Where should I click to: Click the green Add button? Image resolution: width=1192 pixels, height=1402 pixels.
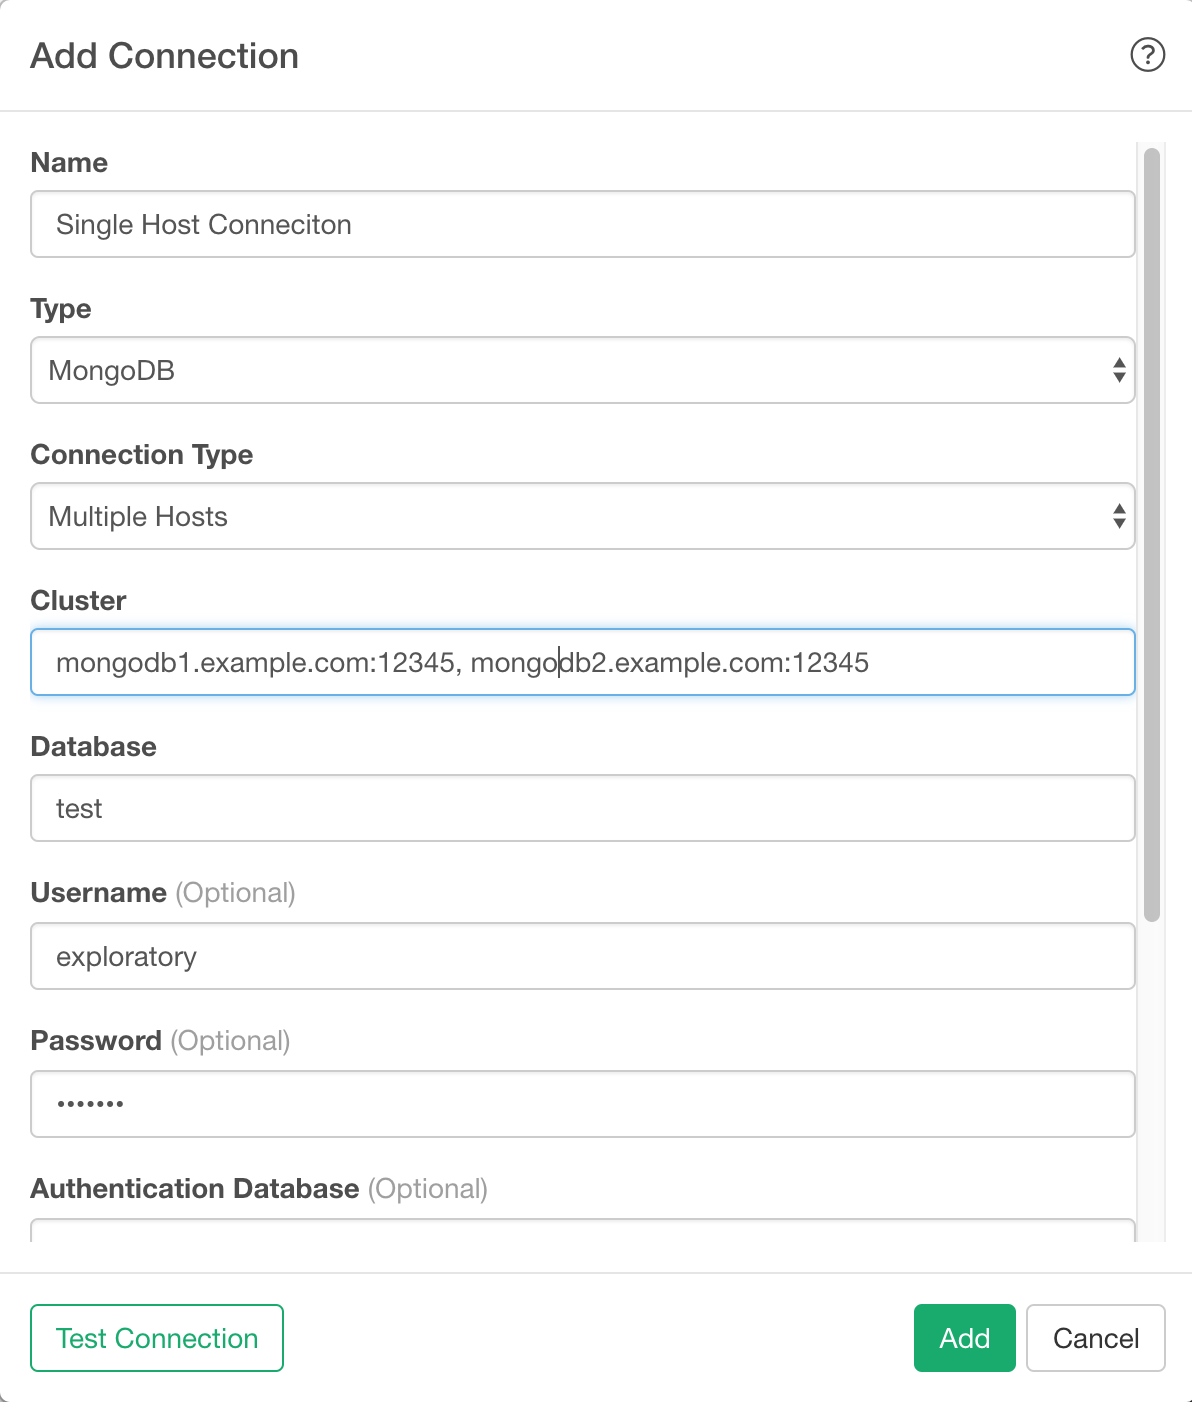point(964,1338)
